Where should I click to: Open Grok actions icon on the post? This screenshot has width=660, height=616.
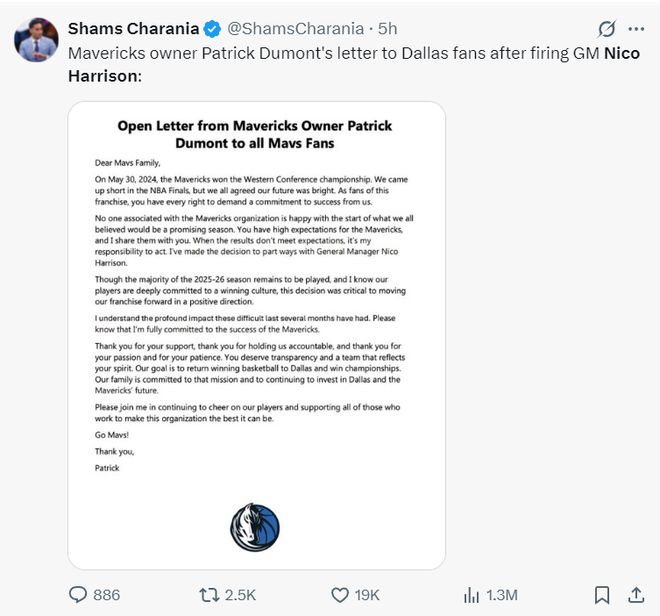pyautogui.click(x=606, y=28)
